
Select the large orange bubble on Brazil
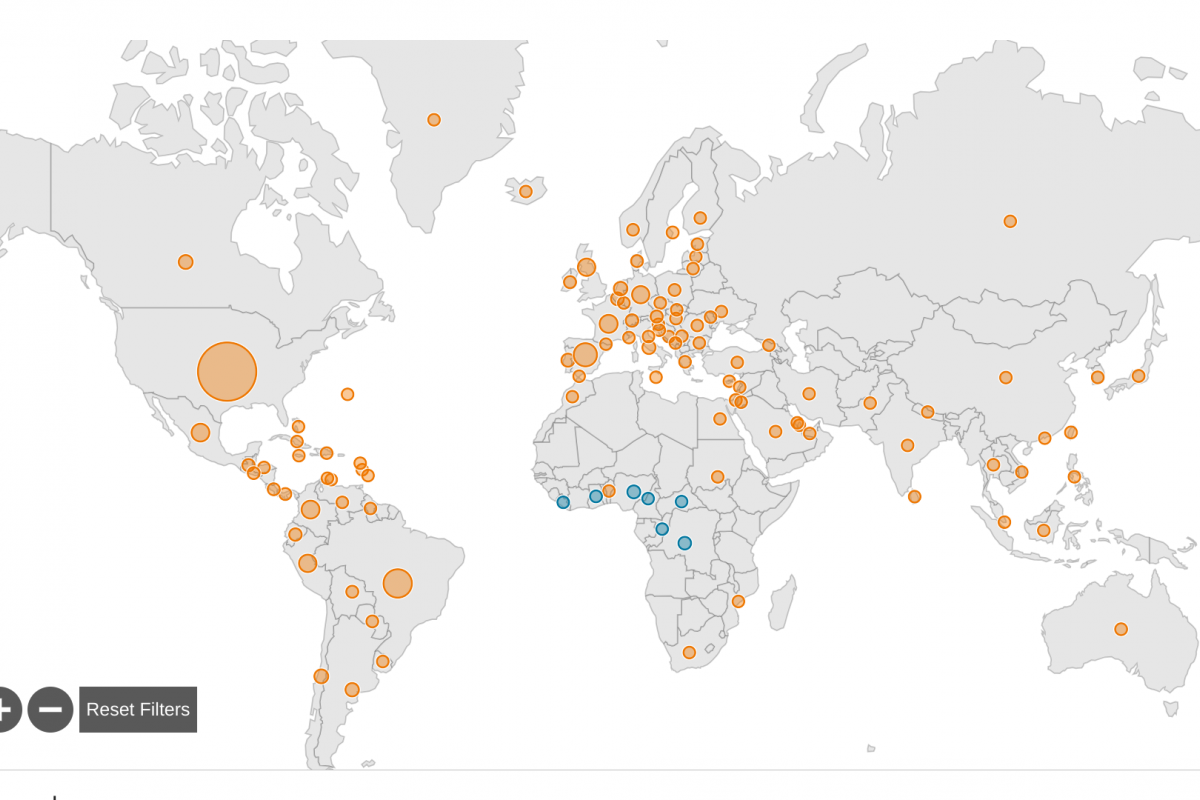[x=398, y=583]
